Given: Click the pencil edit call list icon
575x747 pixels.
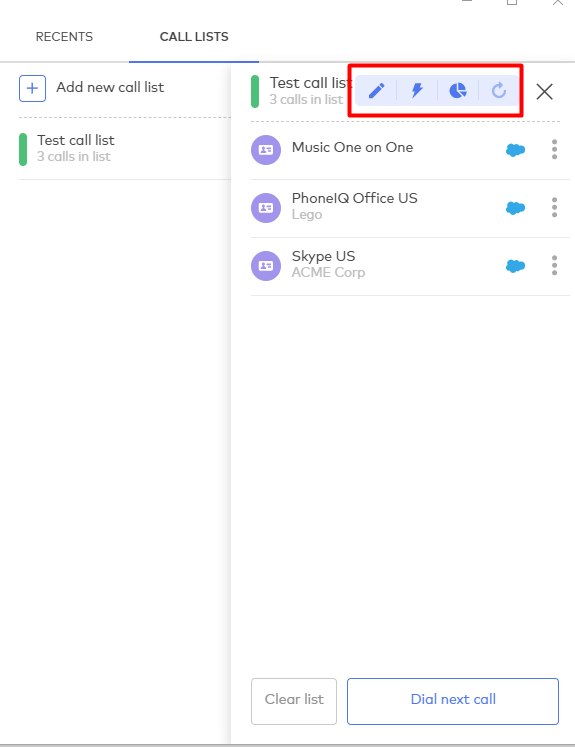Looking at the screenshot, I should 376,91.
